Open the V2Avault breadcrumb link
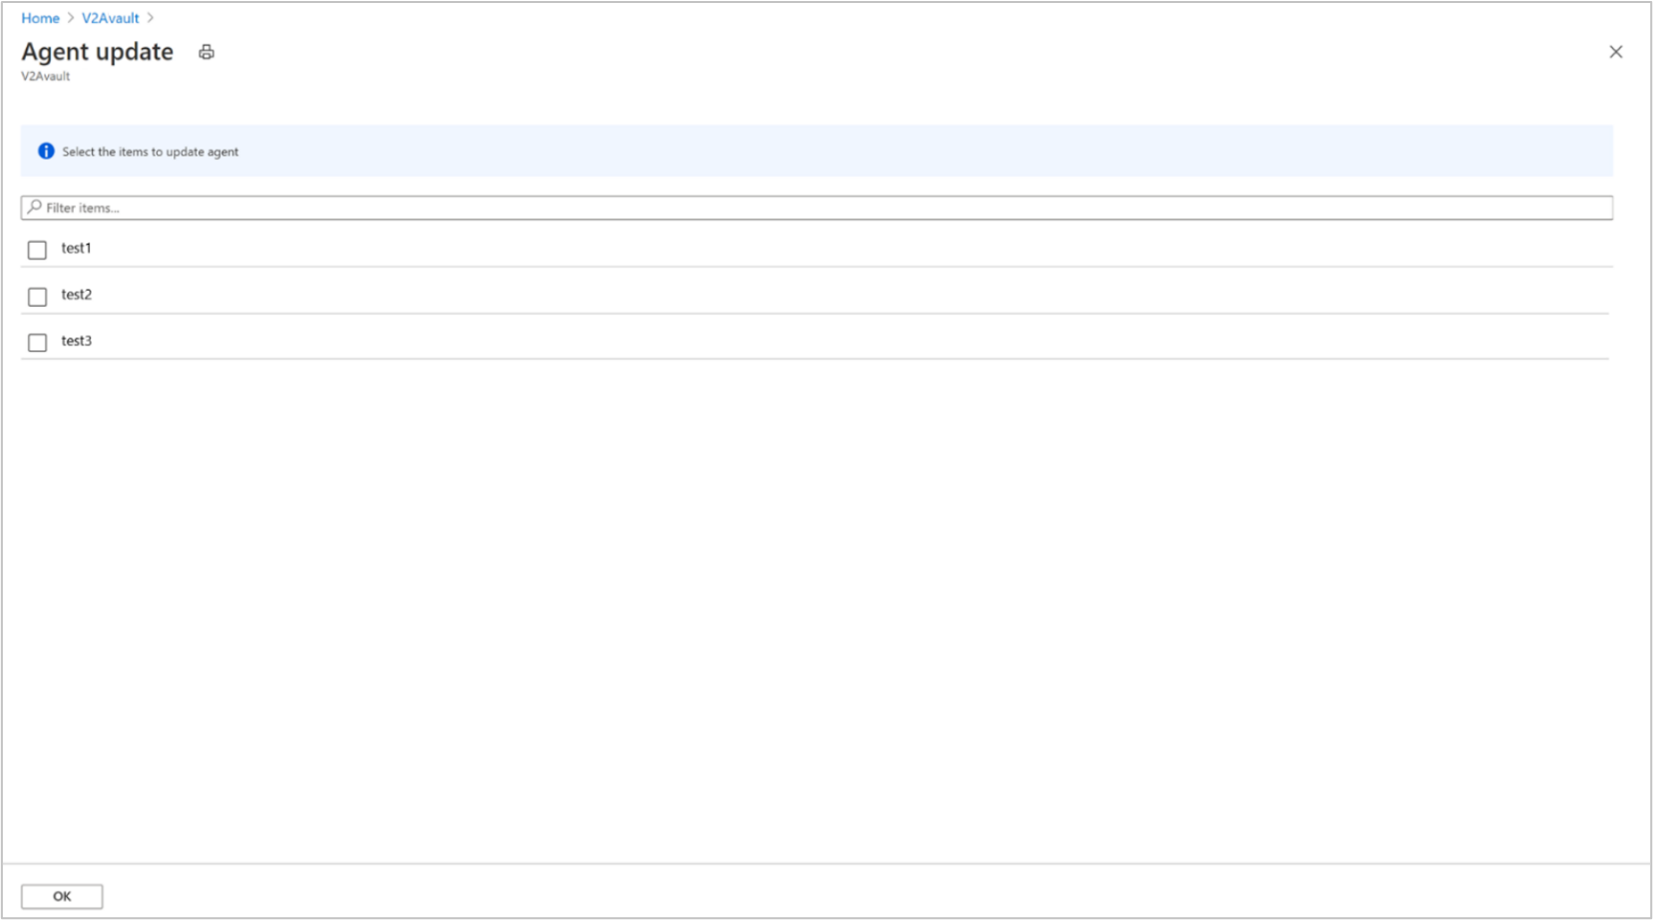The width and height of the screenshot is (1653, 920). [110, 18]
